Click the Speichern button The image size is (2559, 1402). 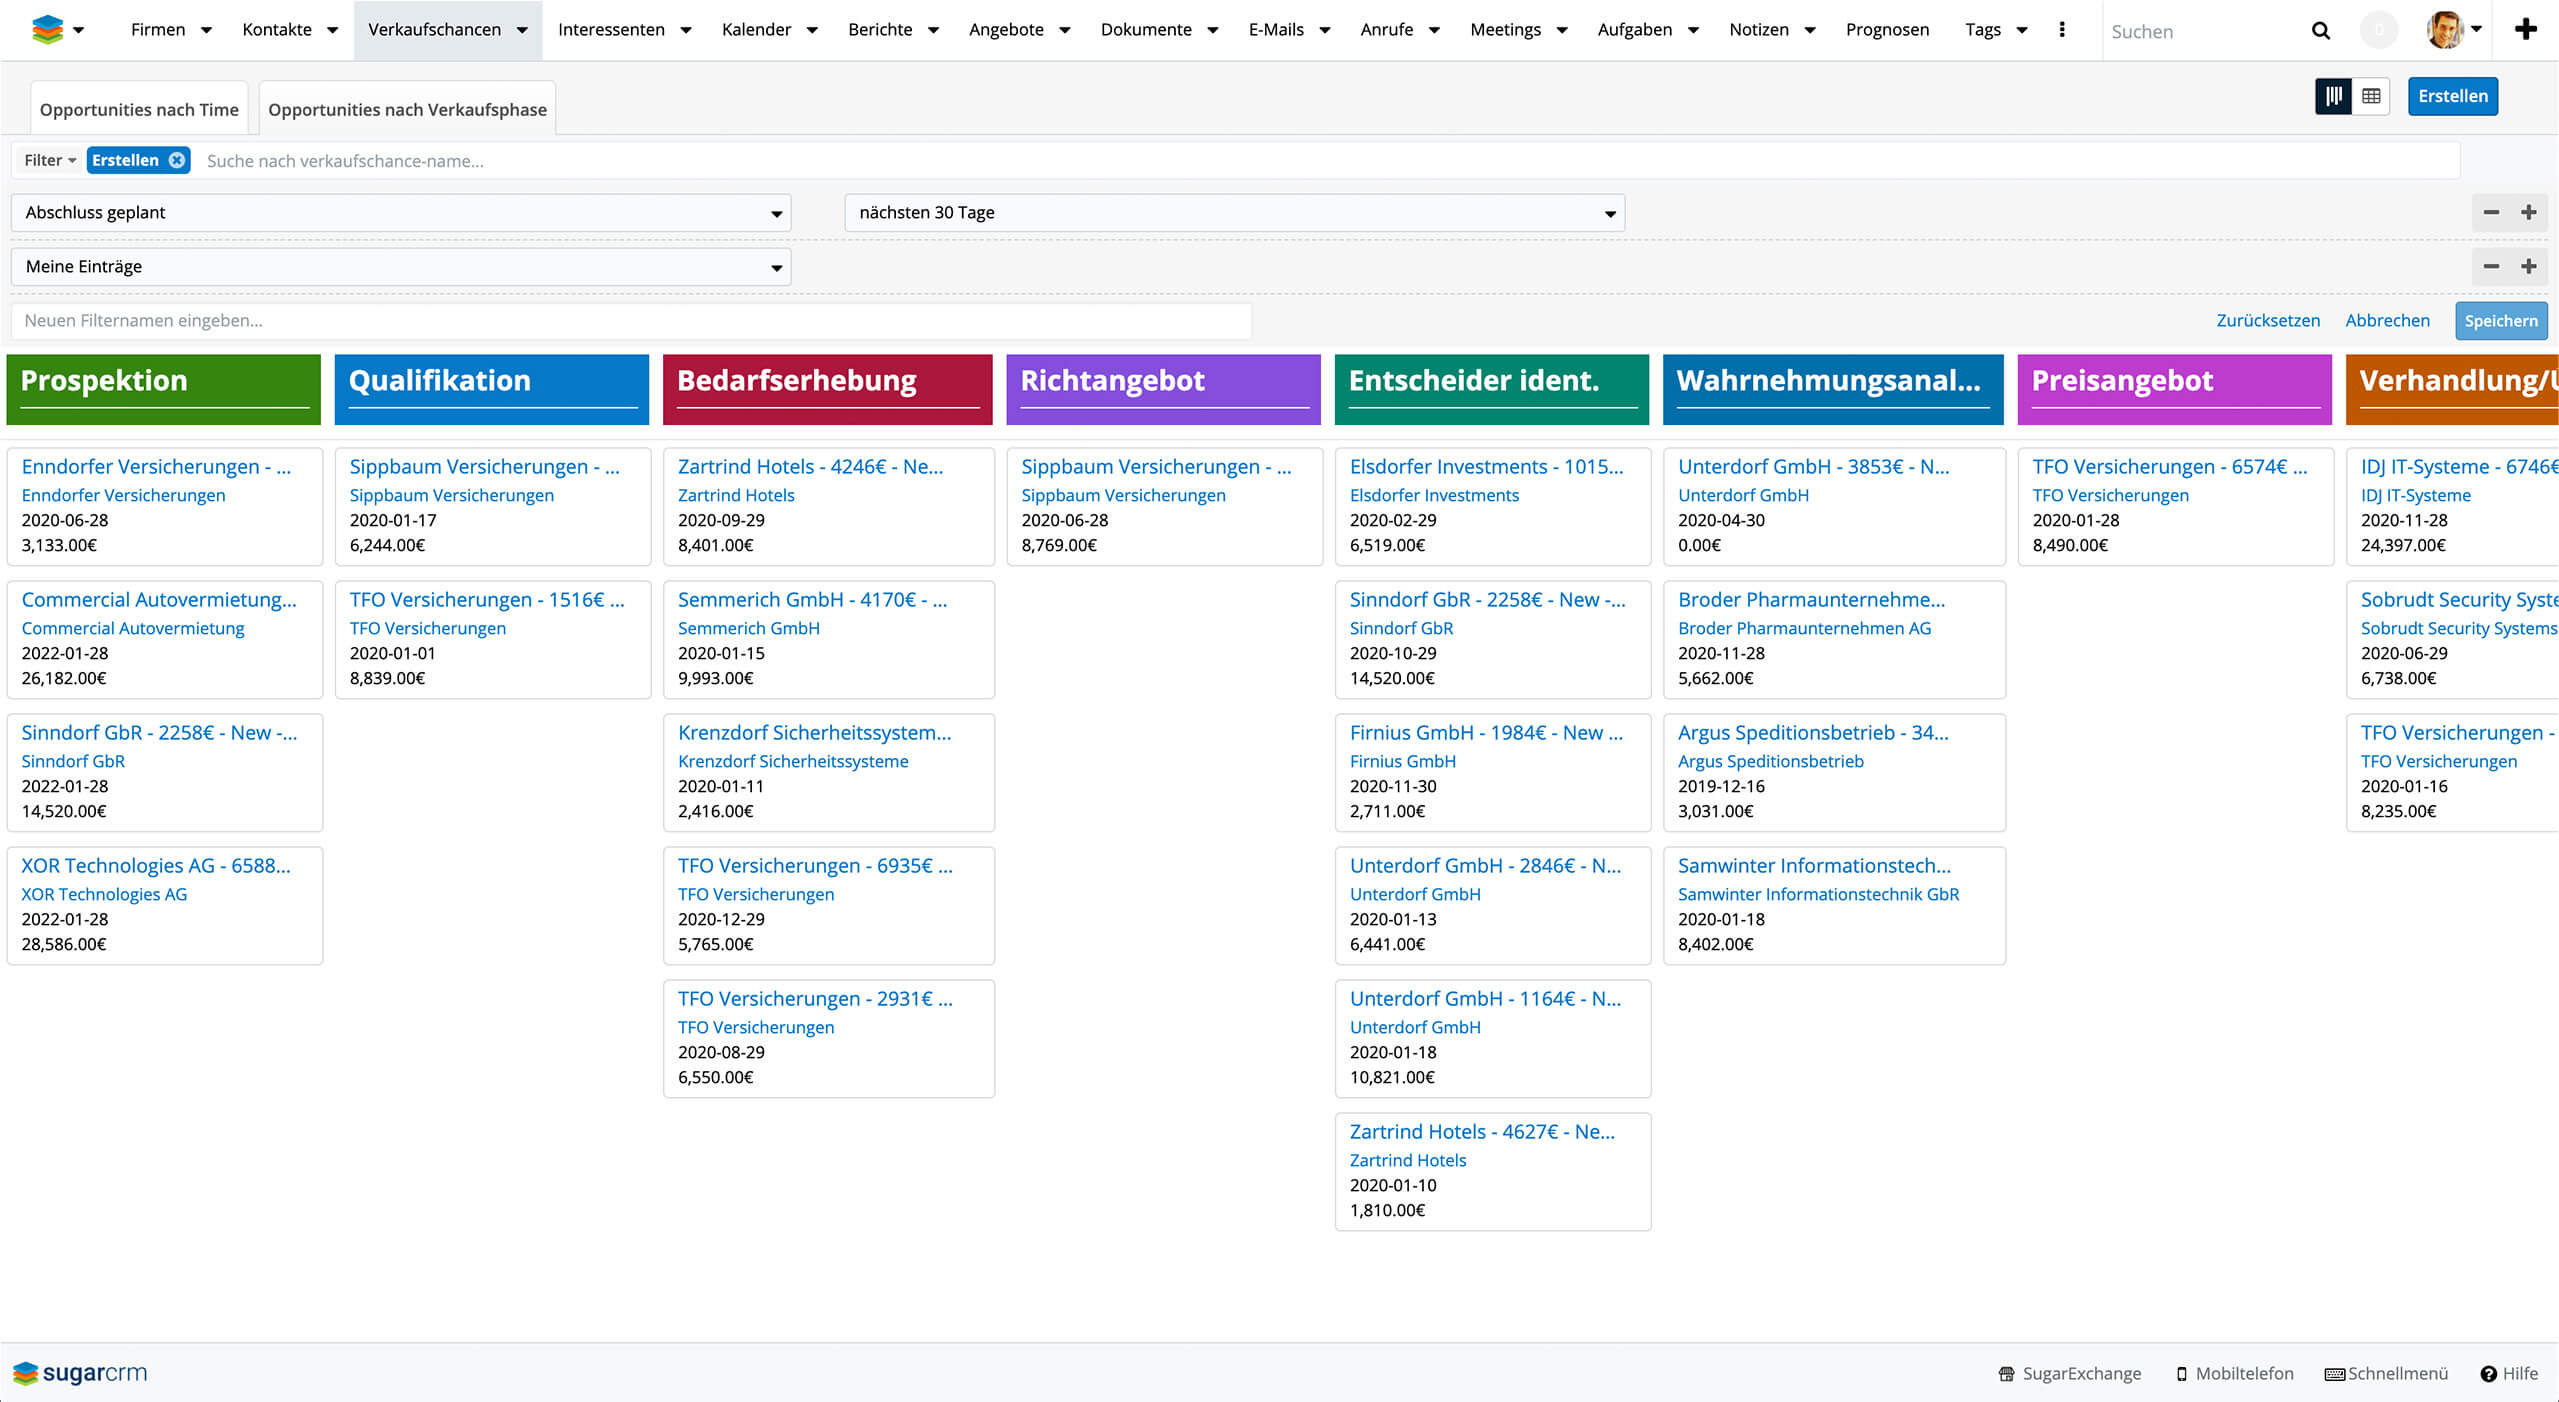2500,320
